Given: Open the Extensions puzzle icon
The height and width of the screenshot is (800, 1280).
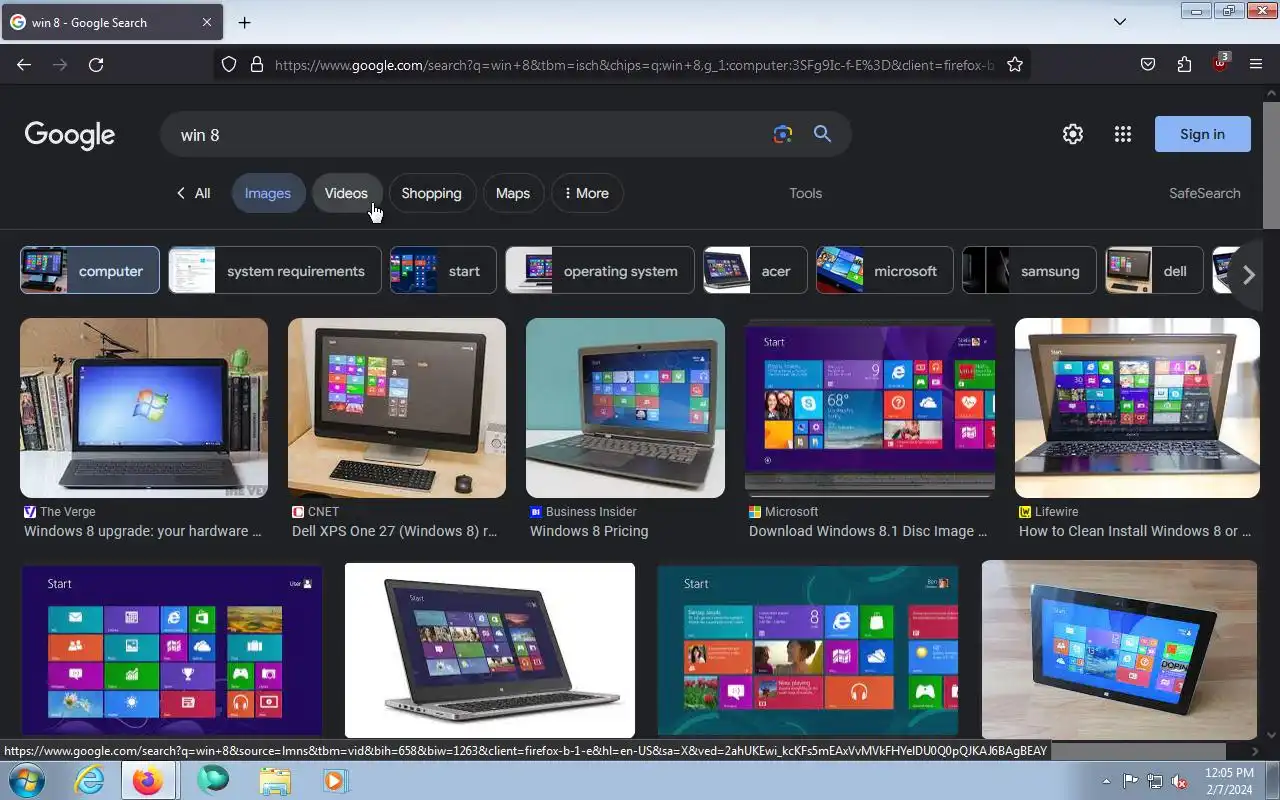Looking at the screenshot, I should tap(1184, 64).
